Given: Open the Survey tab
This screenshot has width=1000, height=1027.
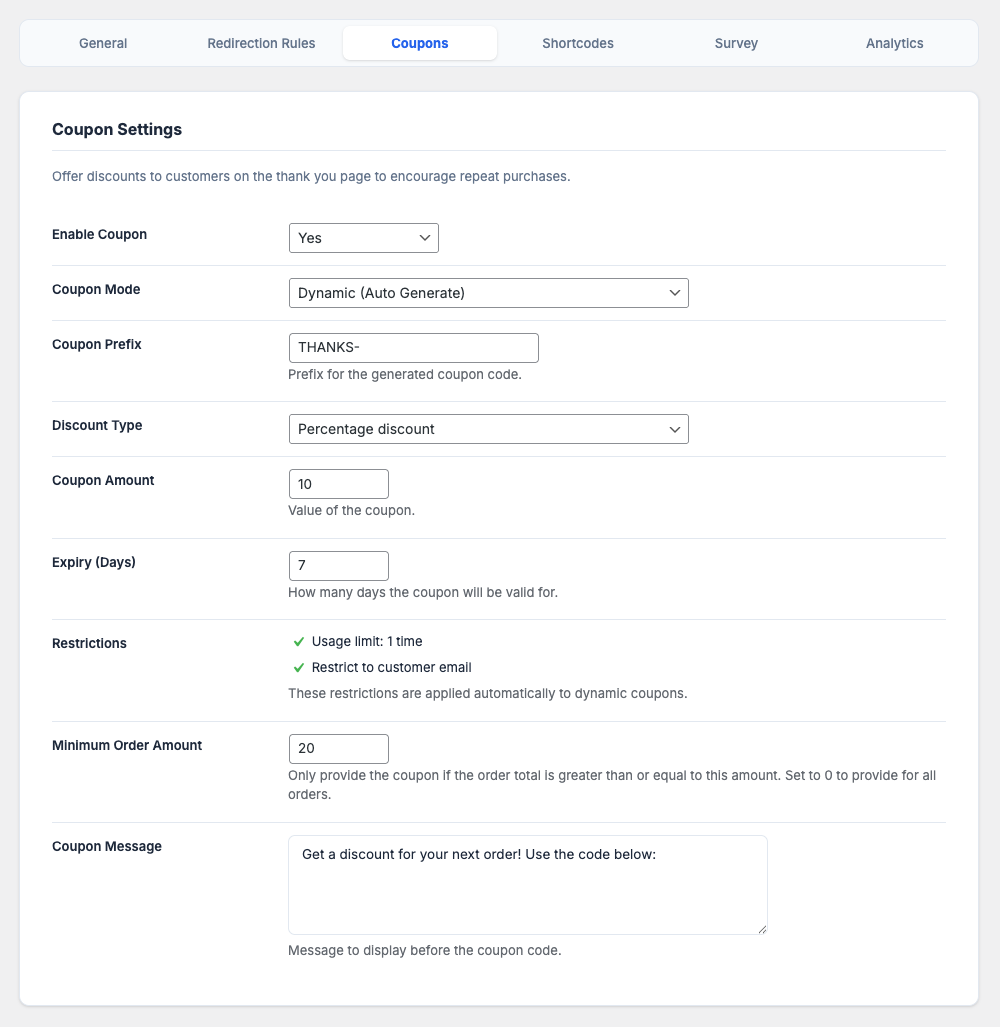Looking at the screenshot, I should [736, 44].
